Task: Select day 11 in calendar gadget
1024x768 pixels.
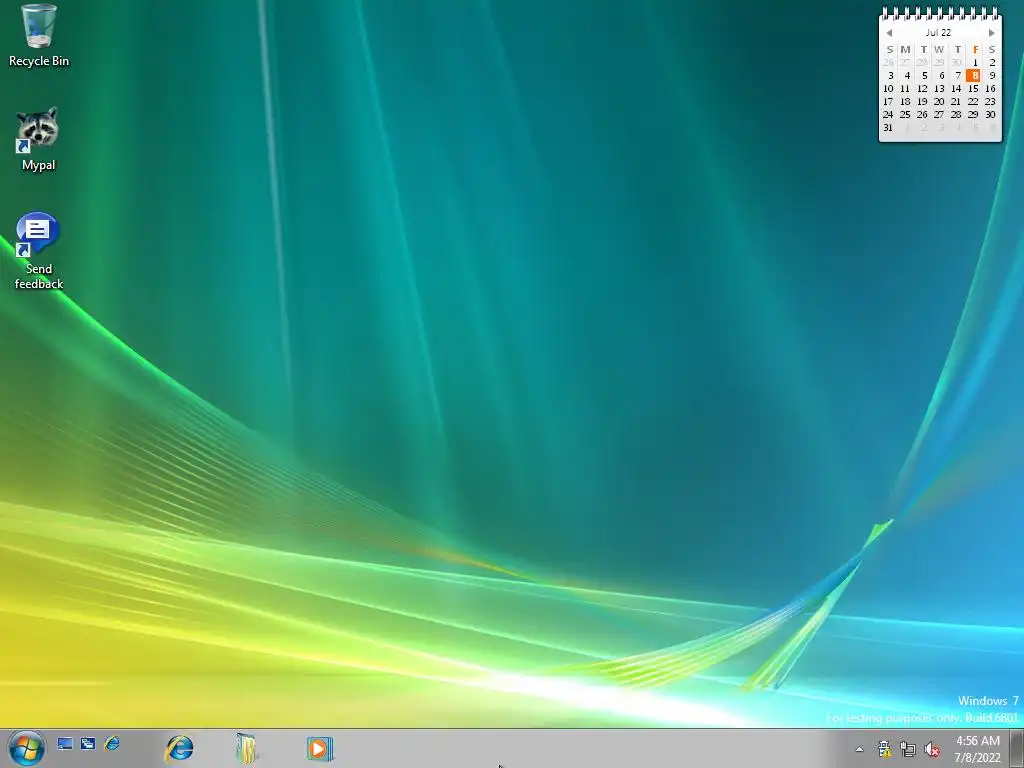Action: tap(905, 89)
